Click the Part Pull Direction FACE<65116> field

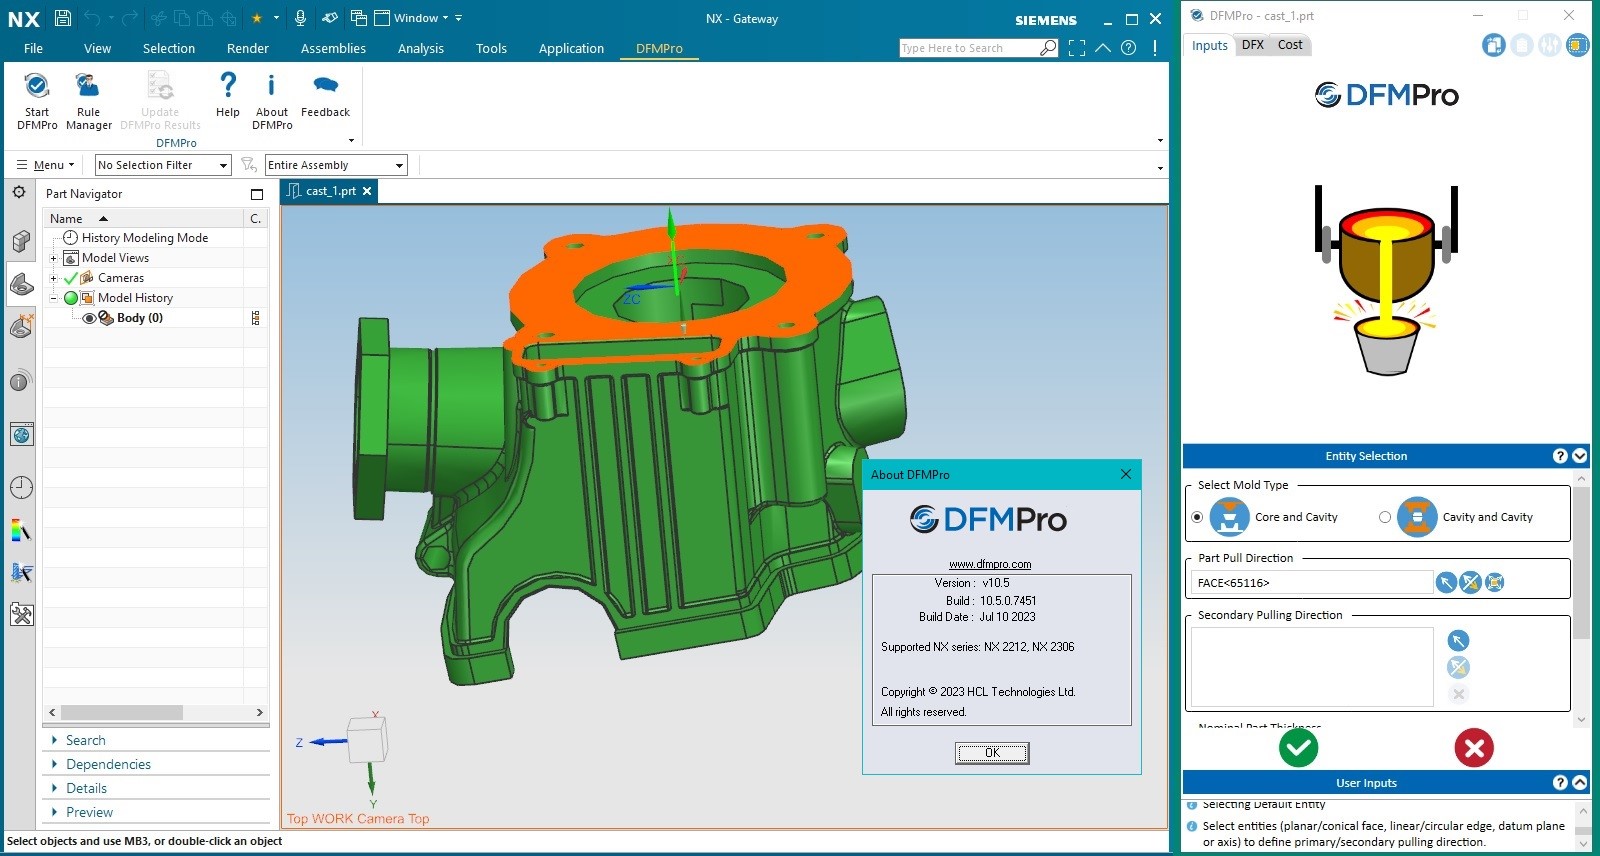[1311, 582]
